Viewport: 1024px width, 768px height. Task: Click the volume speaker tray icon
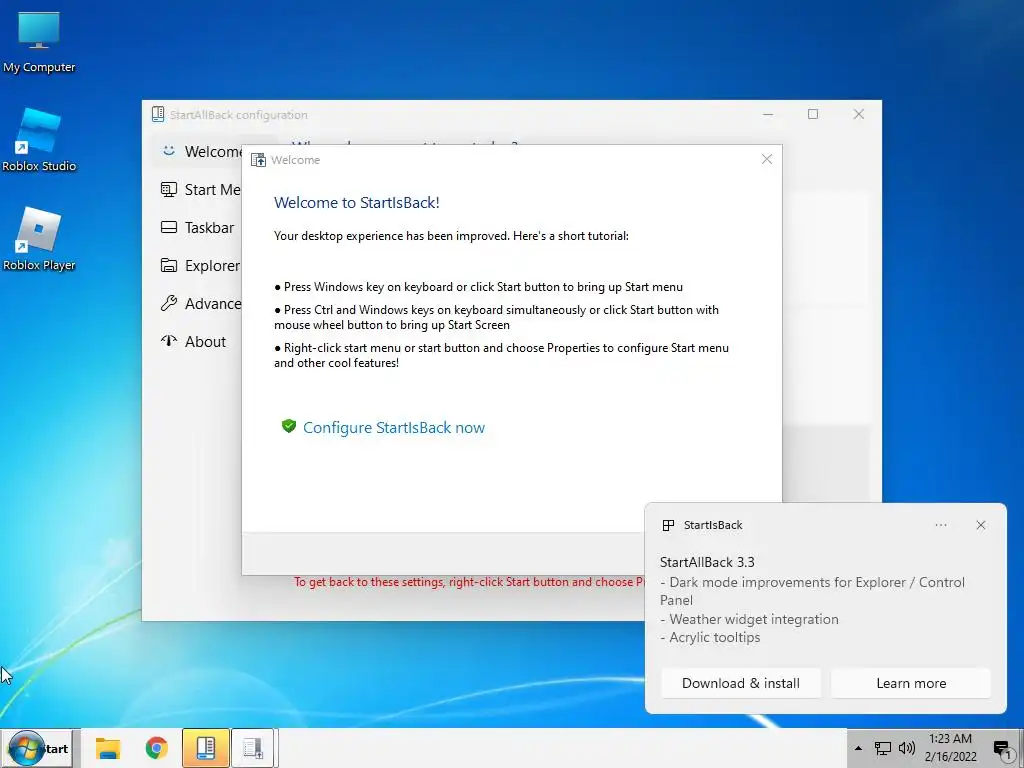point(906,748)
